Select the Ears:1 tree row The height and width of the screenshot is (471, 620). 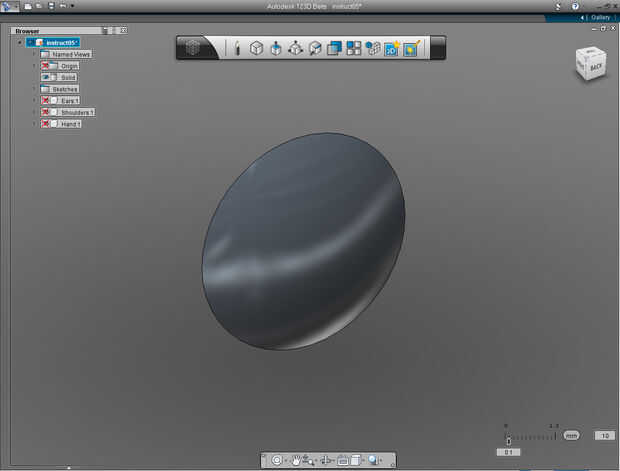(x=60, y=100)
